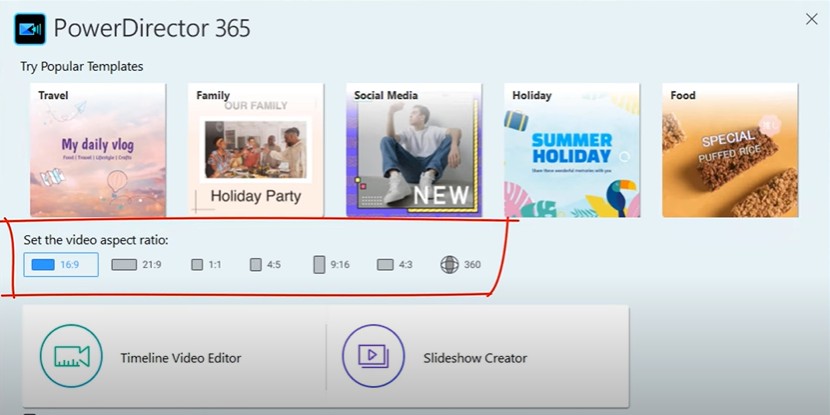Choose the 21:9 aspect ratio
Image resolution: width=830 pixels, height=415 pixels.
[136, 265]
